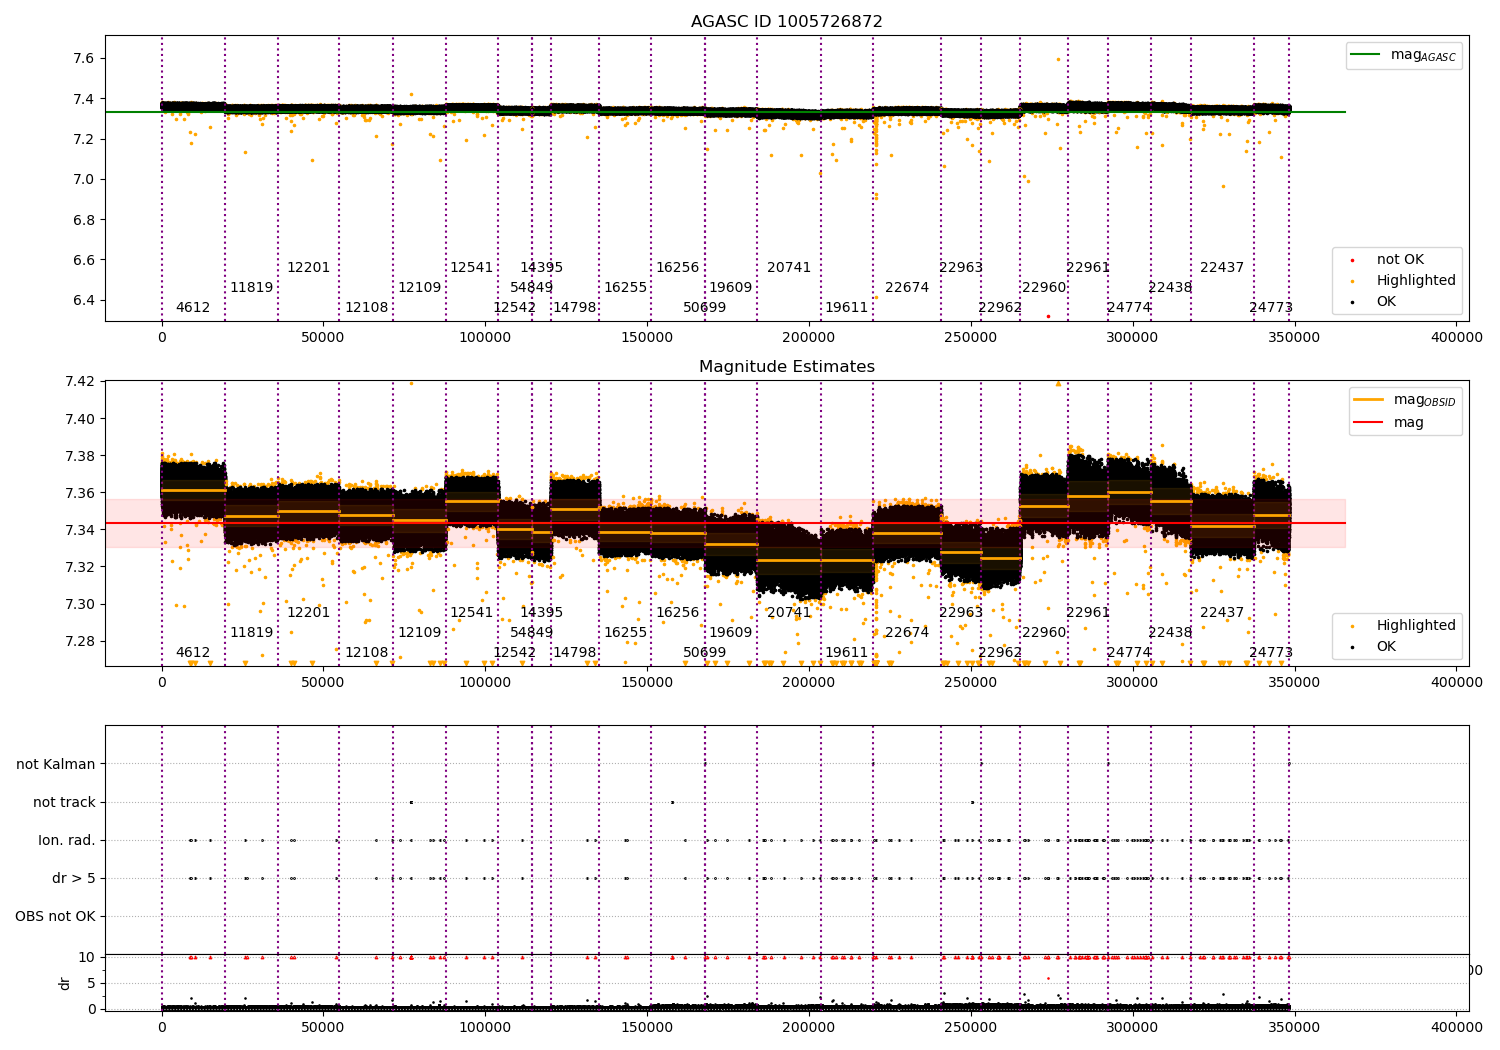Click 'Highlighted' in the Magnitude Estimates legend
The height and width of the screenshot is (1050, 1500).
point(1416,626)
